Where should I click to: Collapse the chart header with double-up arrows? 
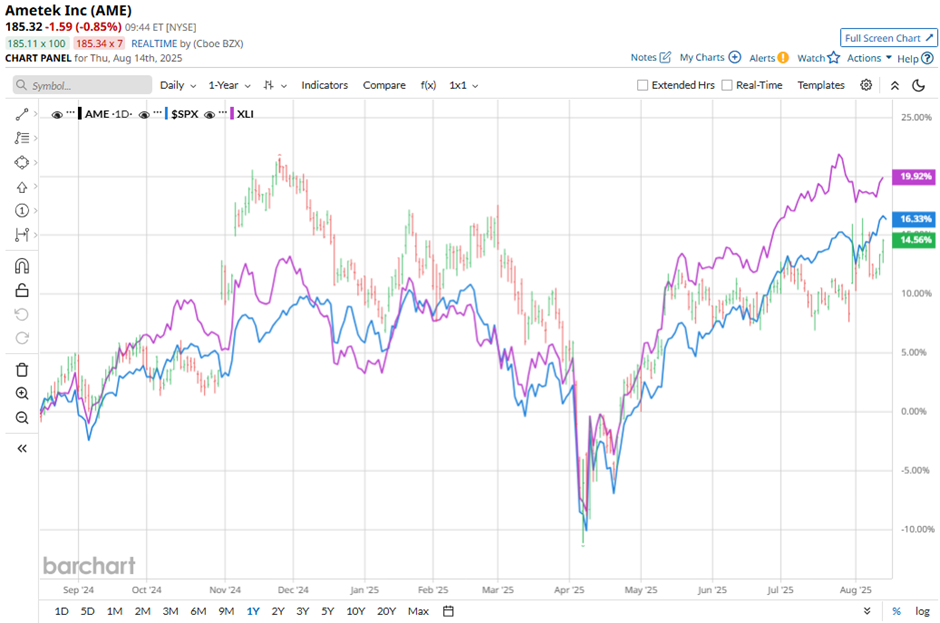pyautogui.click(x=894, y=85)
